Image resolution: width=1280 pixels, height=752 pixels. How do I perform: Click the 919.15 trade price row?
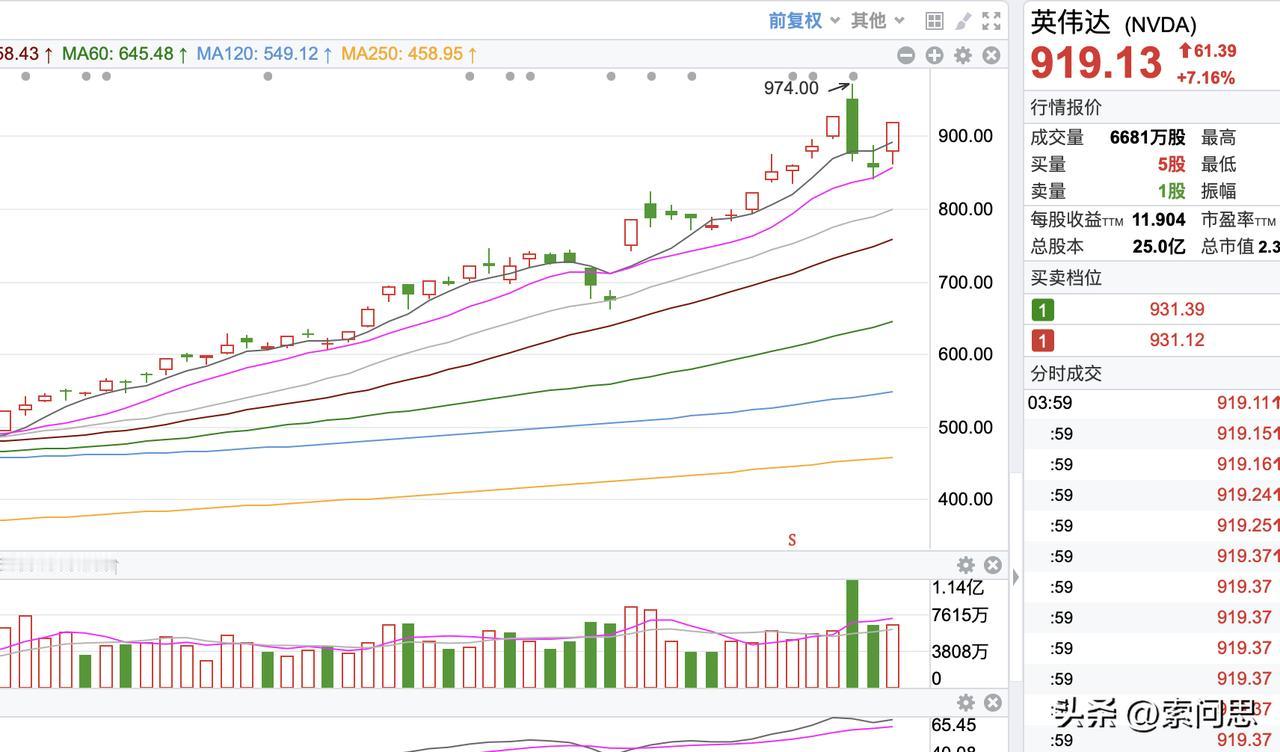pyautogui.click(x=1152, y=434)
